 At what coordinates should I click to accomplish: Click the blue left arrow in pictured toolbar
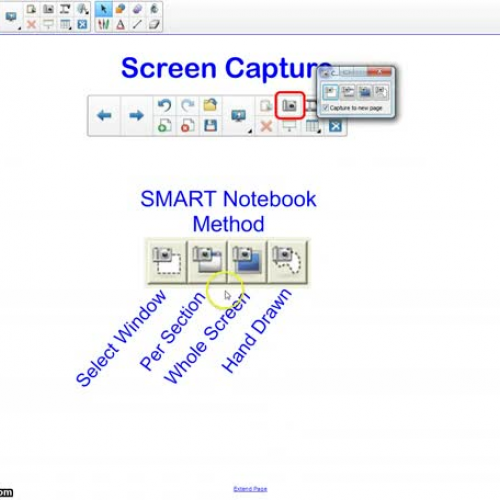coord(104,116)
